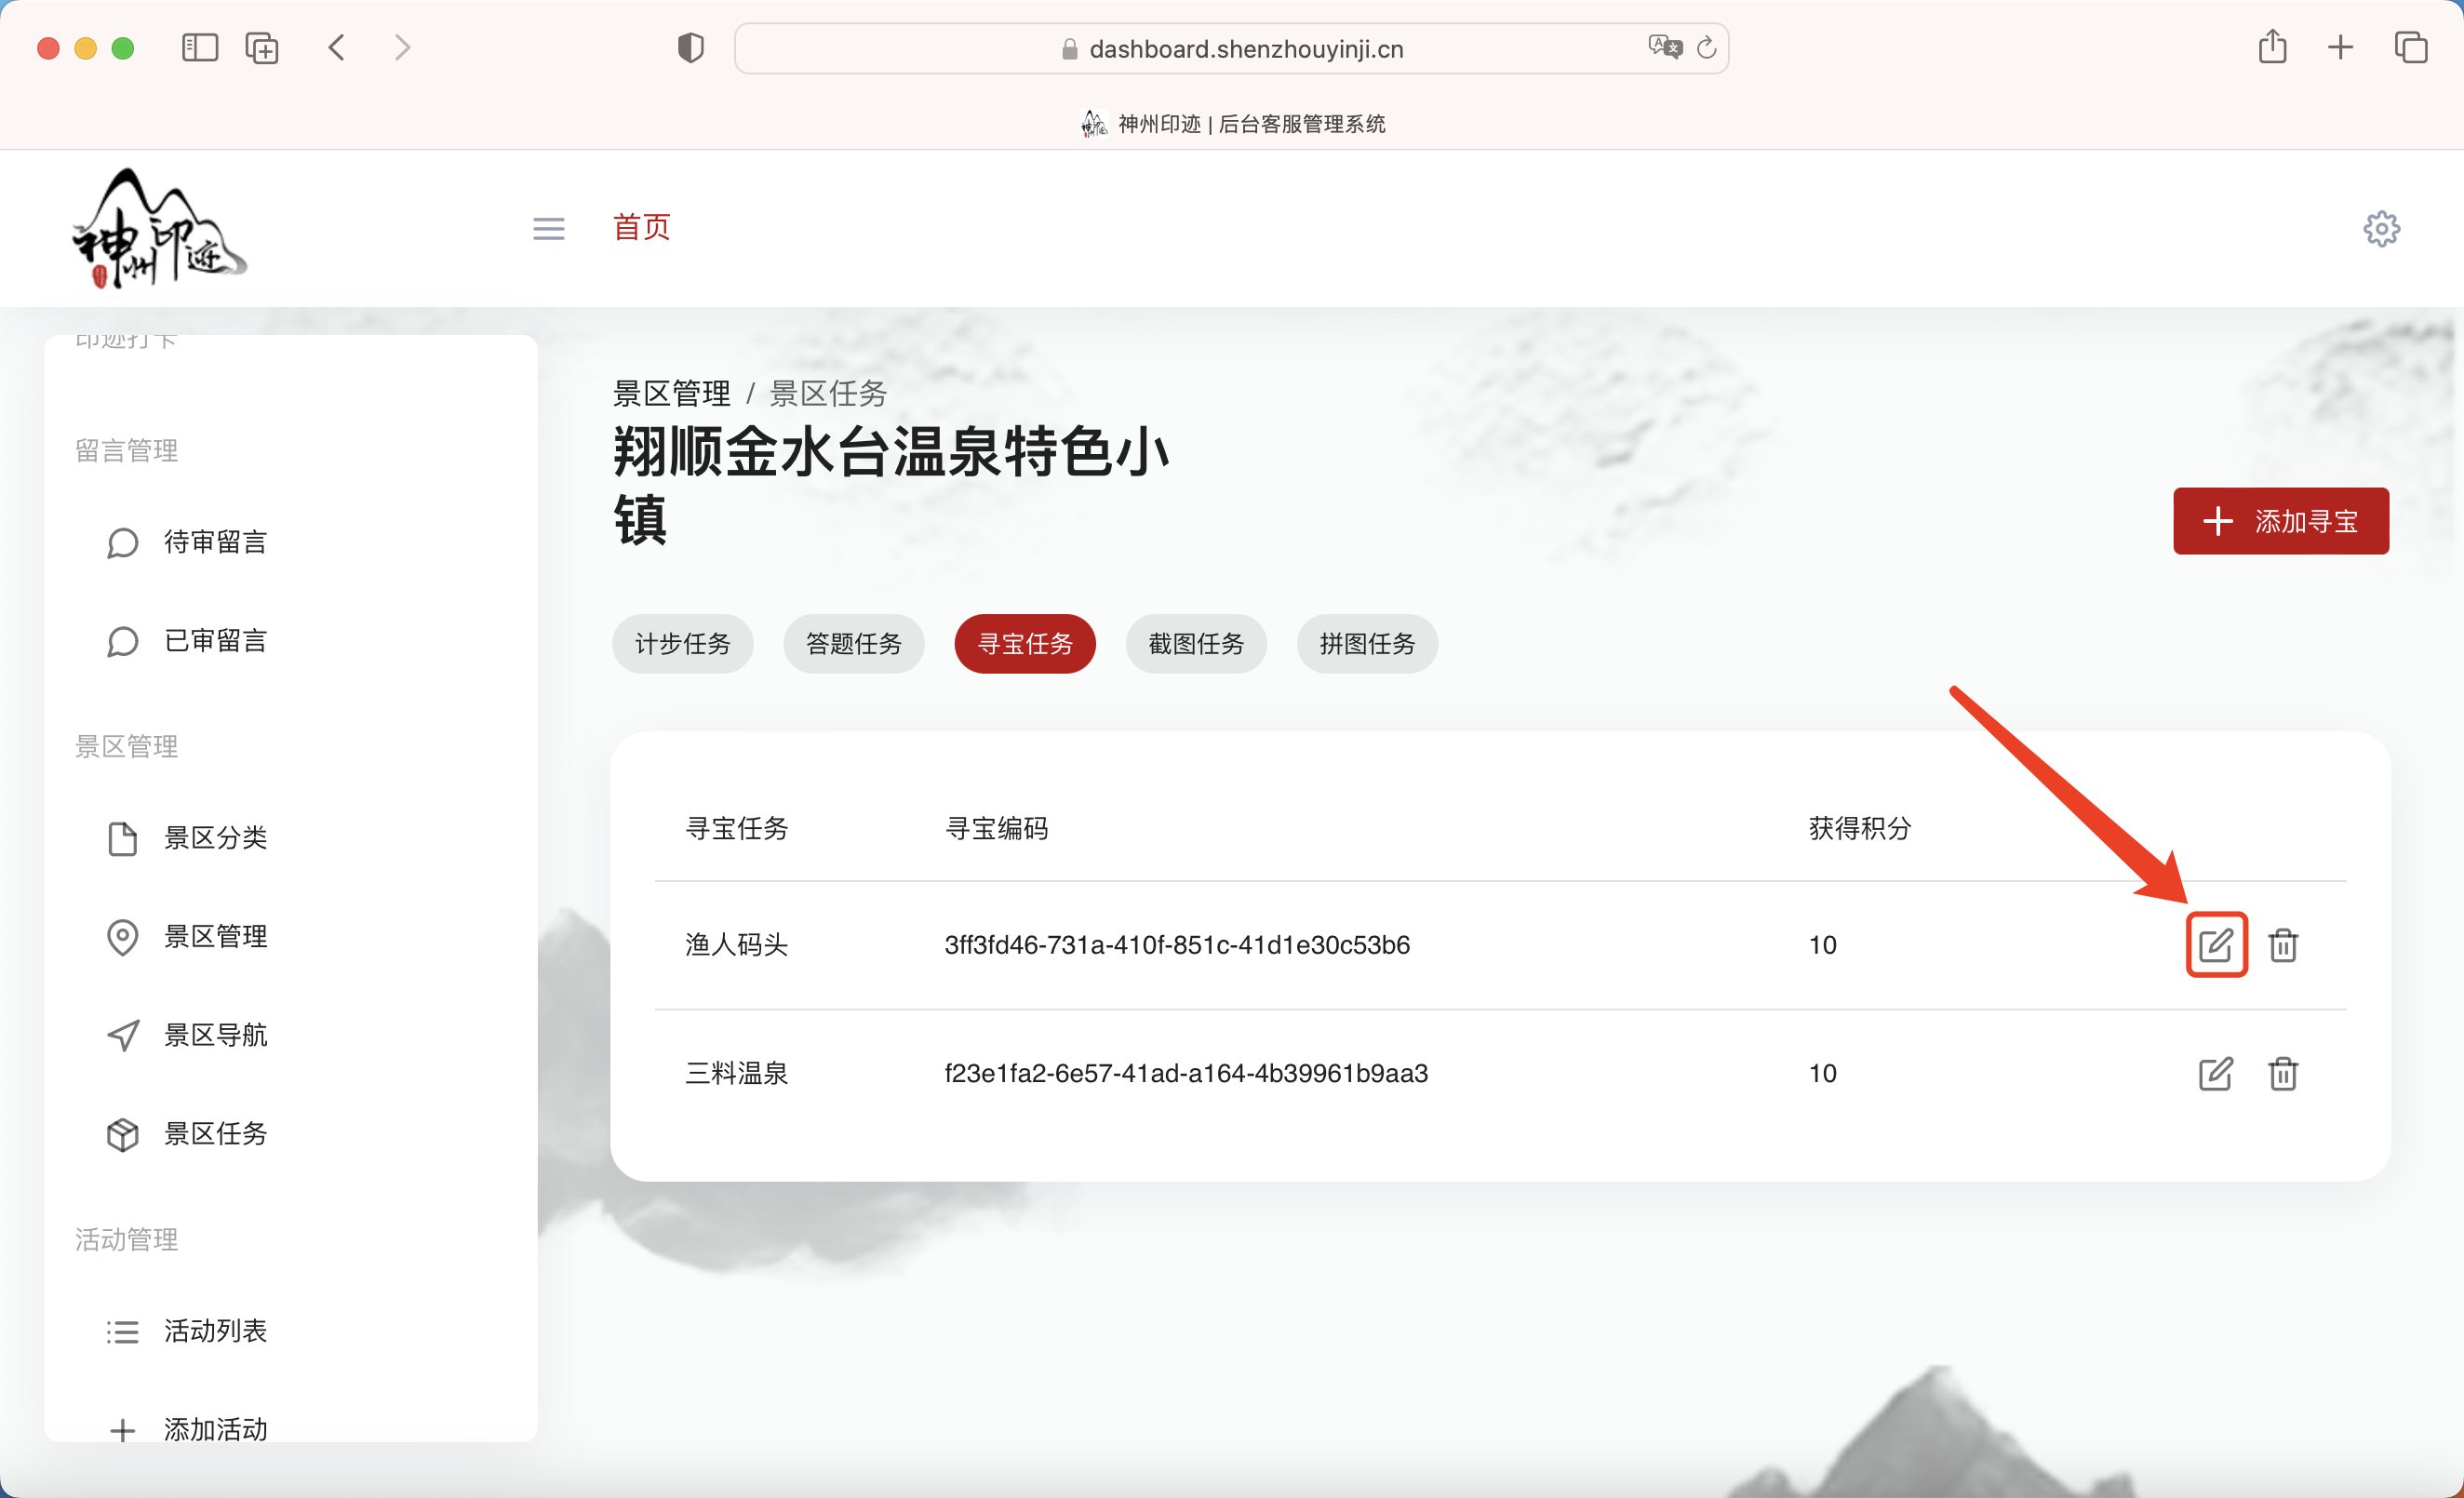Viewport: 2464px width, 1498px height.
Task: Open the settings gear at top right
Action: (x=2381, y=228)
